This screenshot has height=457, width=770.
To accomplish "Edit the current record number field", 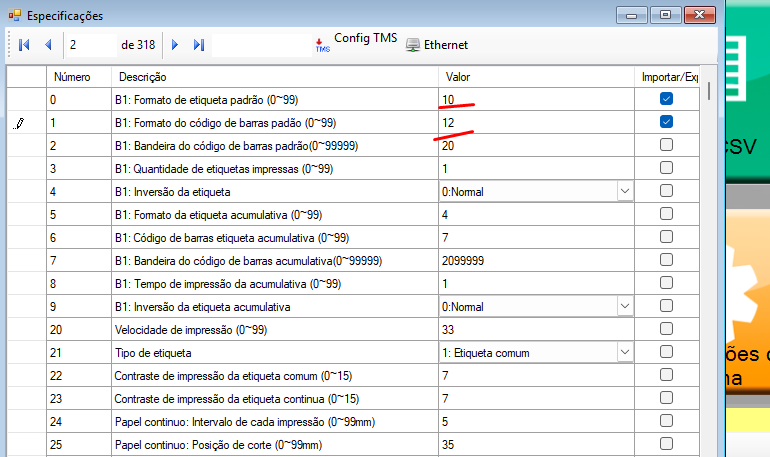I will click(x=90, y=45).
